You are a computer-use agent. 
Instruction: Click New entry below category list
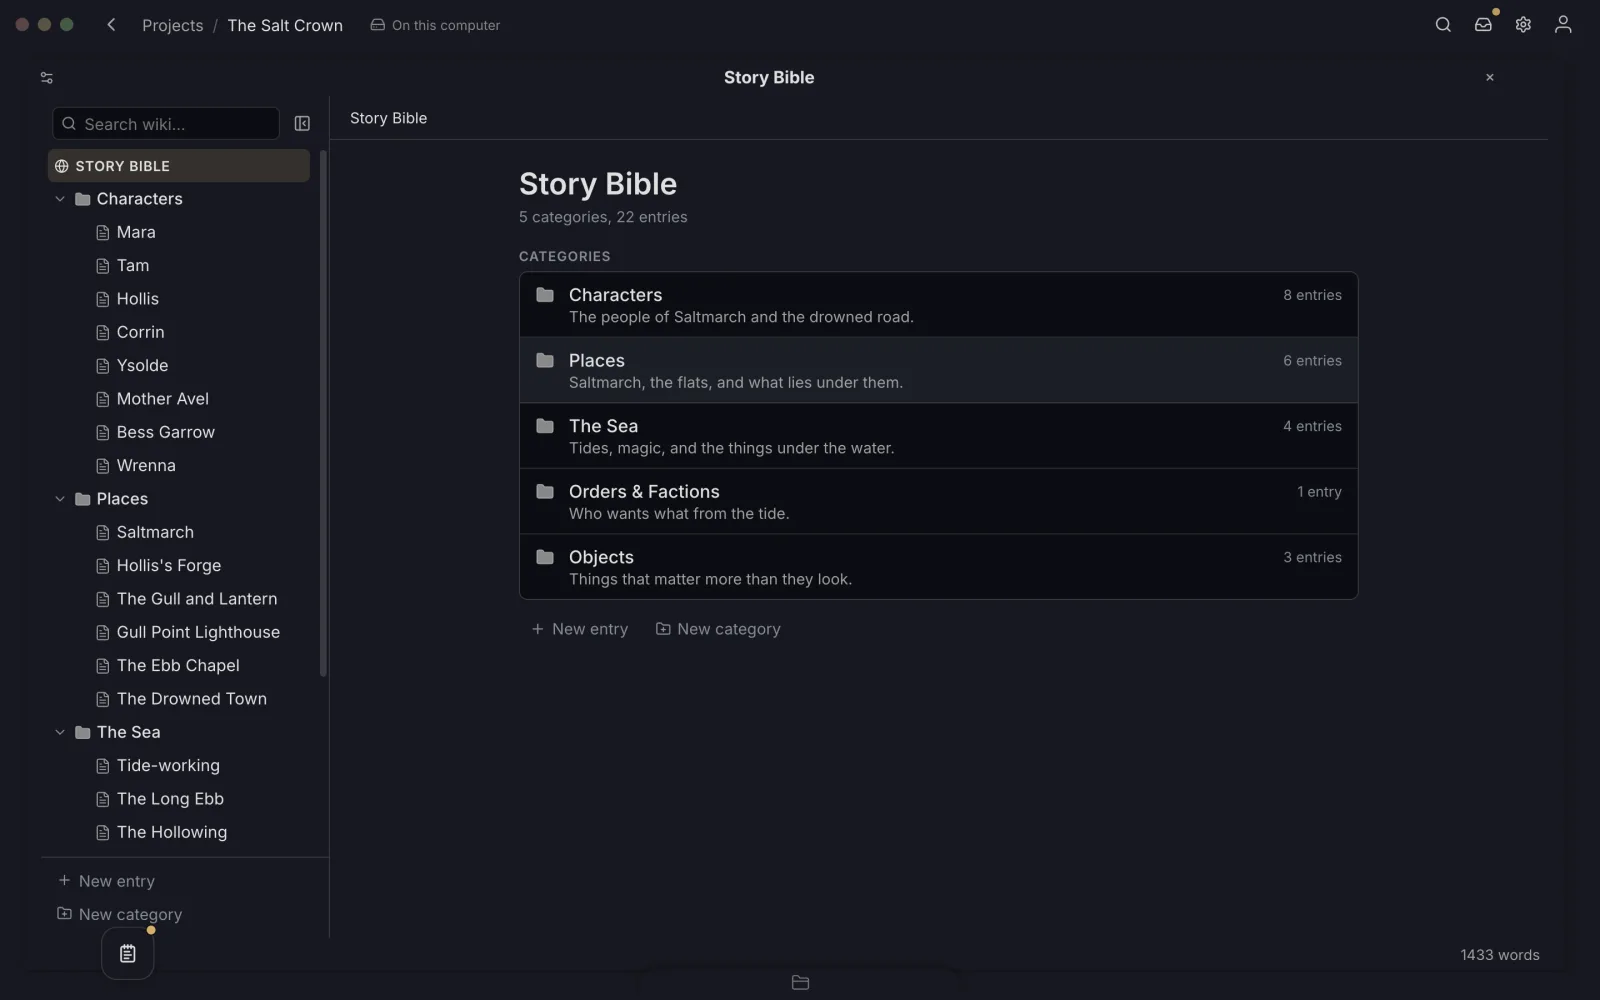580,629
